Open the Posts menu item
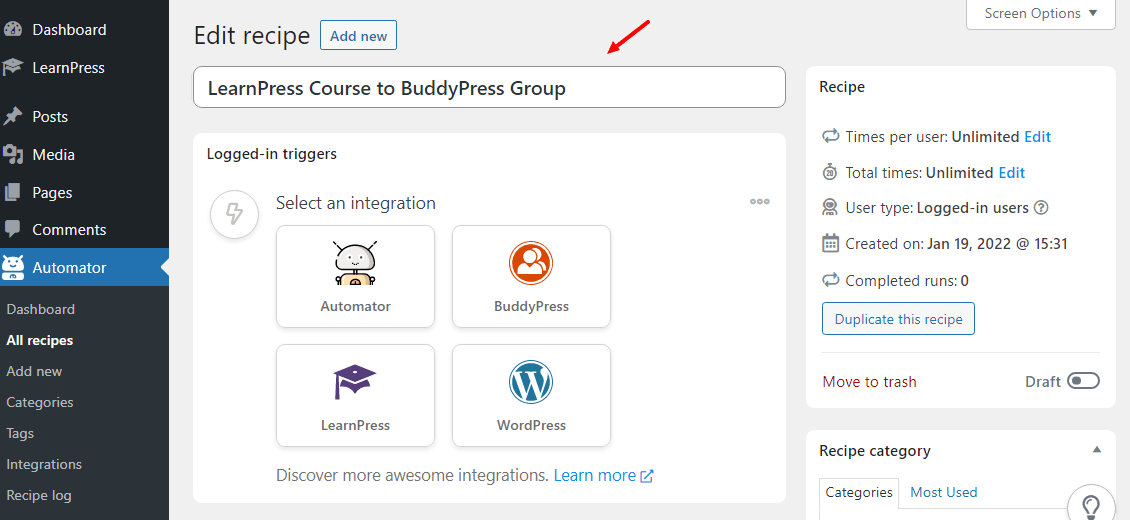Viewport: 1130px width, 520px height. tap(50, 117)
